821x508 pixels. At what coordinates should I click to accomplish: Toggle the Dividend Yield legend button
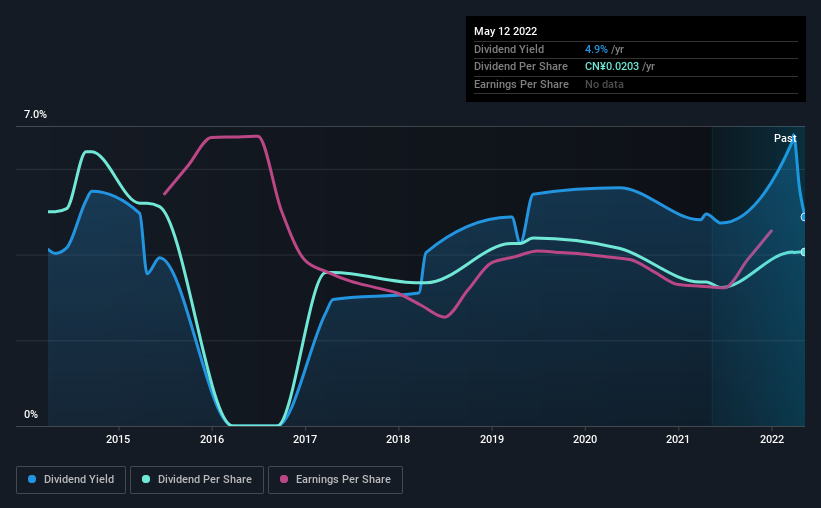[71, 480]
